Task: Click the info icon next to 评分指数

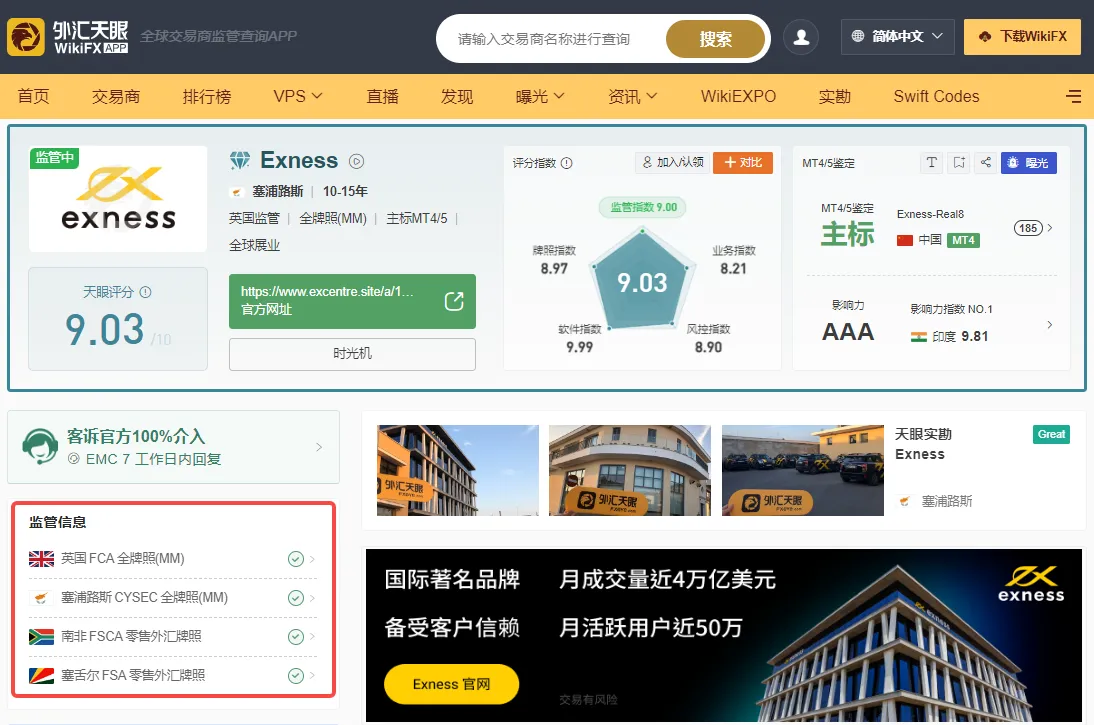Action: (567, 163)
